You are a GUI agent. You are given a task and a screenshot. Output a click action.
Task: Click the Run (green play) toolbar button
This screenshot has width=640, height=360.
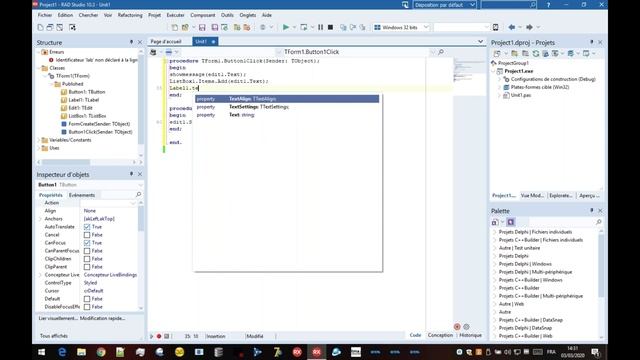(286, 27)
